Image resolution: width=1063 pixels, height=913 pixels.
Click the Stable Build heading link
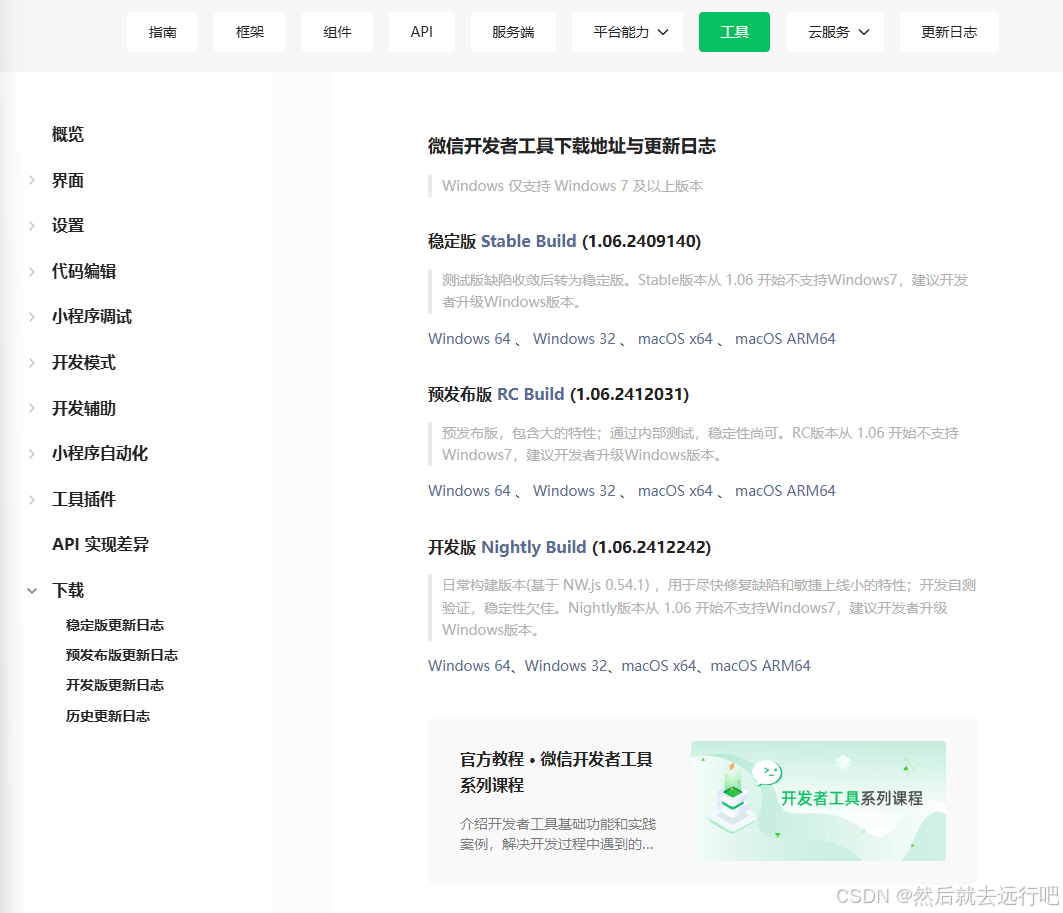(x=528, y=241)
